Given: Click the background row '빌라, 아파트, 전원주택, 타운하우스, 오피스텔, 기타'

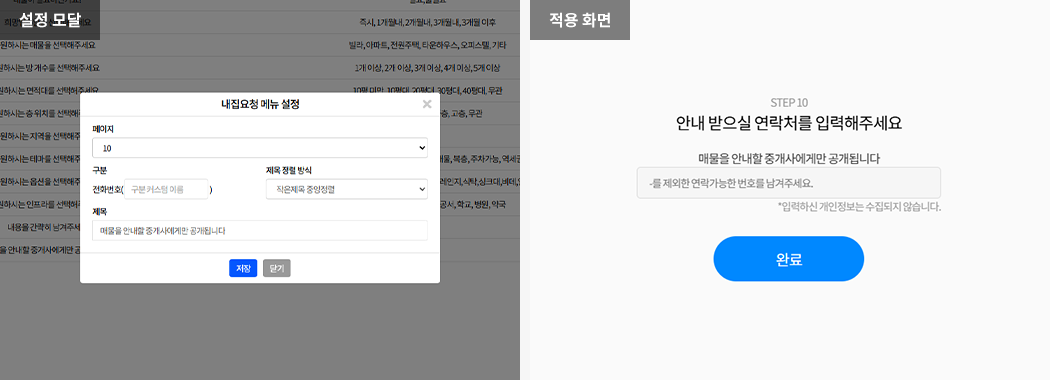Looking at the screenshot, I should (427, 46).
